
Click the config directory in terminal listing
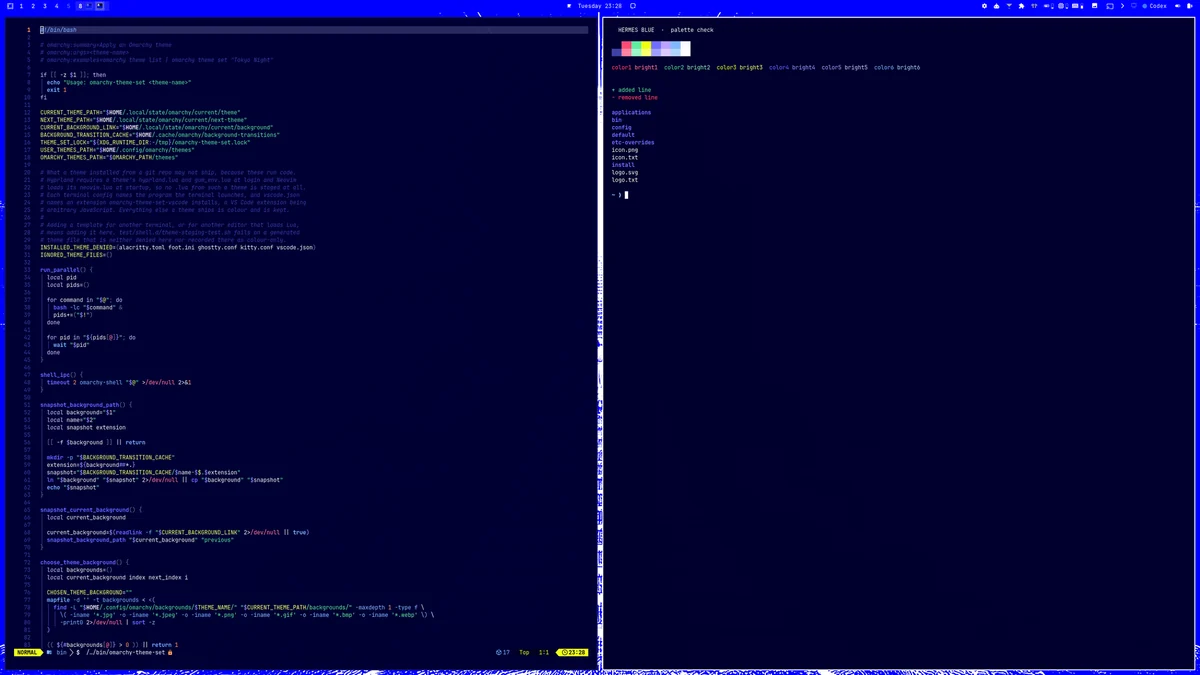click(621, 128)
